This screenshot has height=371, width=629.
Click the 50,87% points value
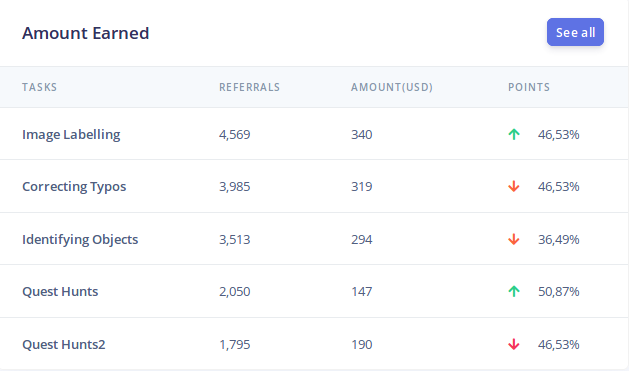click(x=558, y=291)
